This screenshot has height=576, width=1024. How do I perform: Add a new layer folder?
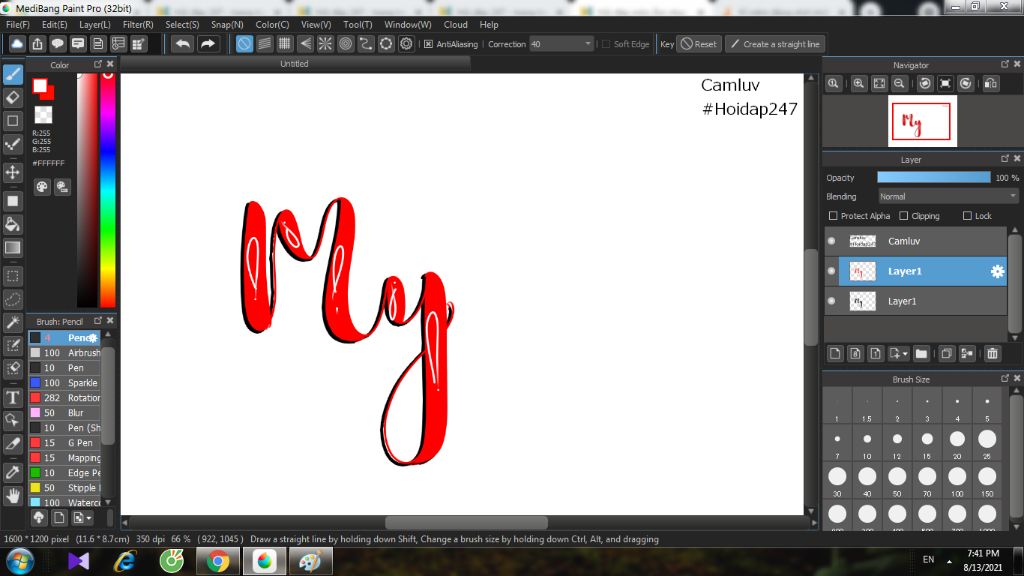(x=921, y=353)
